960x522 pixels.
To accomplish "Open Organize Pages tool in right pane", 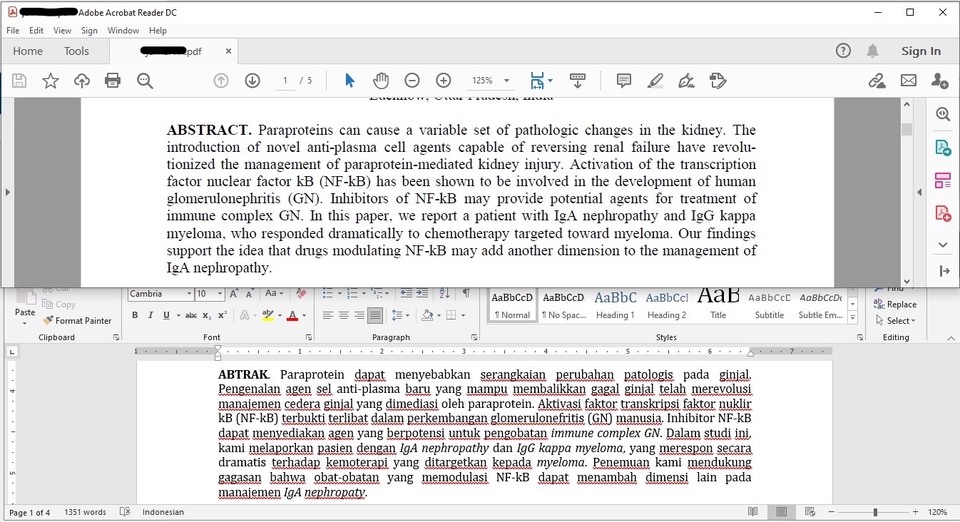I will [943, 181].
